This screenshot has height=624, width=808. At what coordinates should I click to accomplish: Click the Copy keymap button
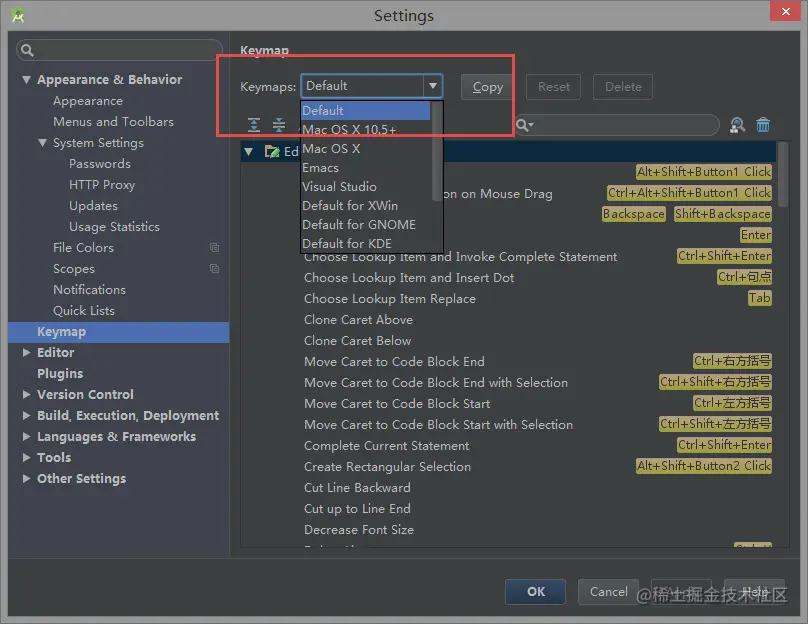[x=487, y=87]
